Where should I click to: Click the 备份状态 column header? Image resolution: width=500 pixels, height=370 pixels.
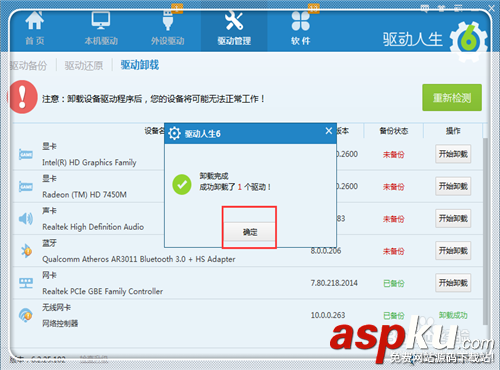(394, 131)
